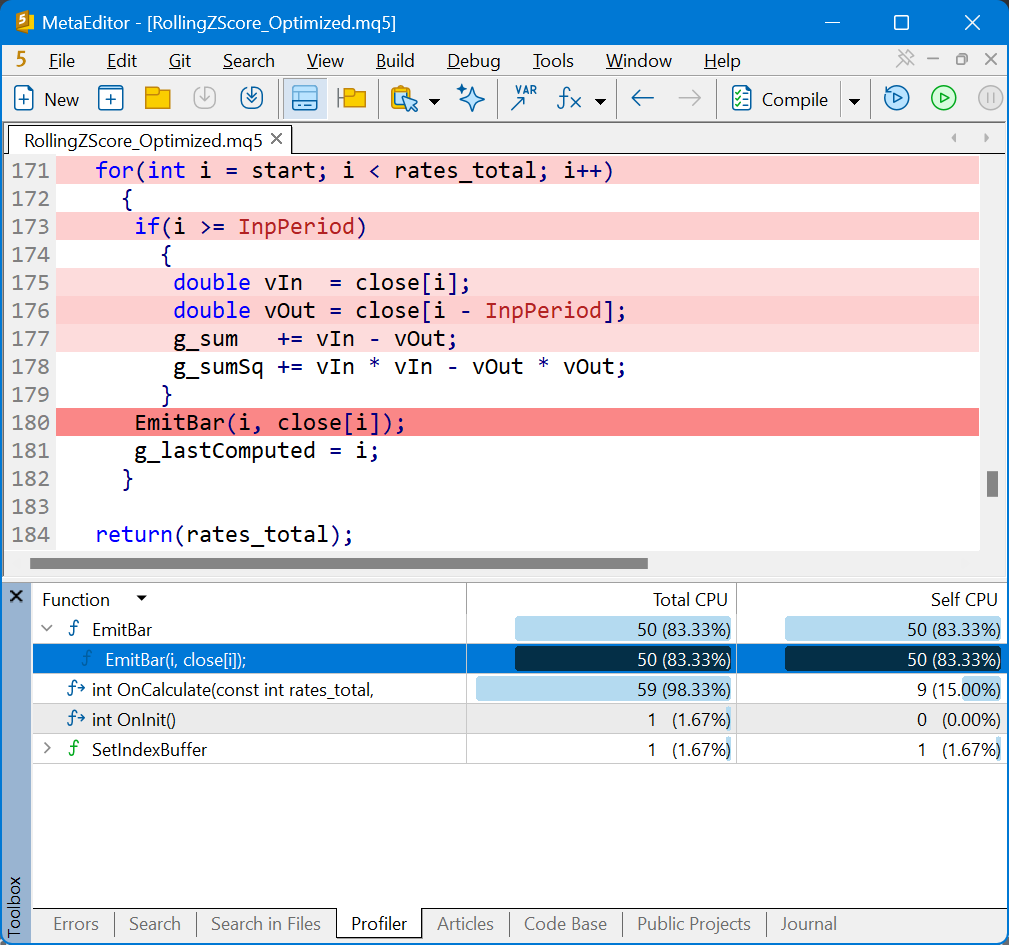Click the New file icon
Image resolution: width=1009 pixels, height=945 pixels.
coord(24,99)
